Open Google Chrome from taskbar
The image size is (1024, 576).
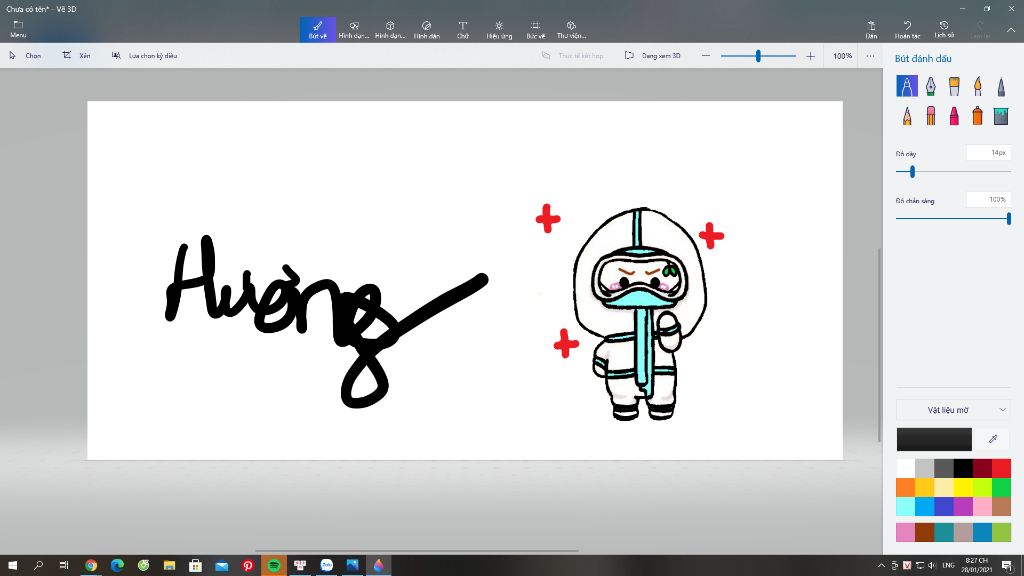tap(91, 566)
